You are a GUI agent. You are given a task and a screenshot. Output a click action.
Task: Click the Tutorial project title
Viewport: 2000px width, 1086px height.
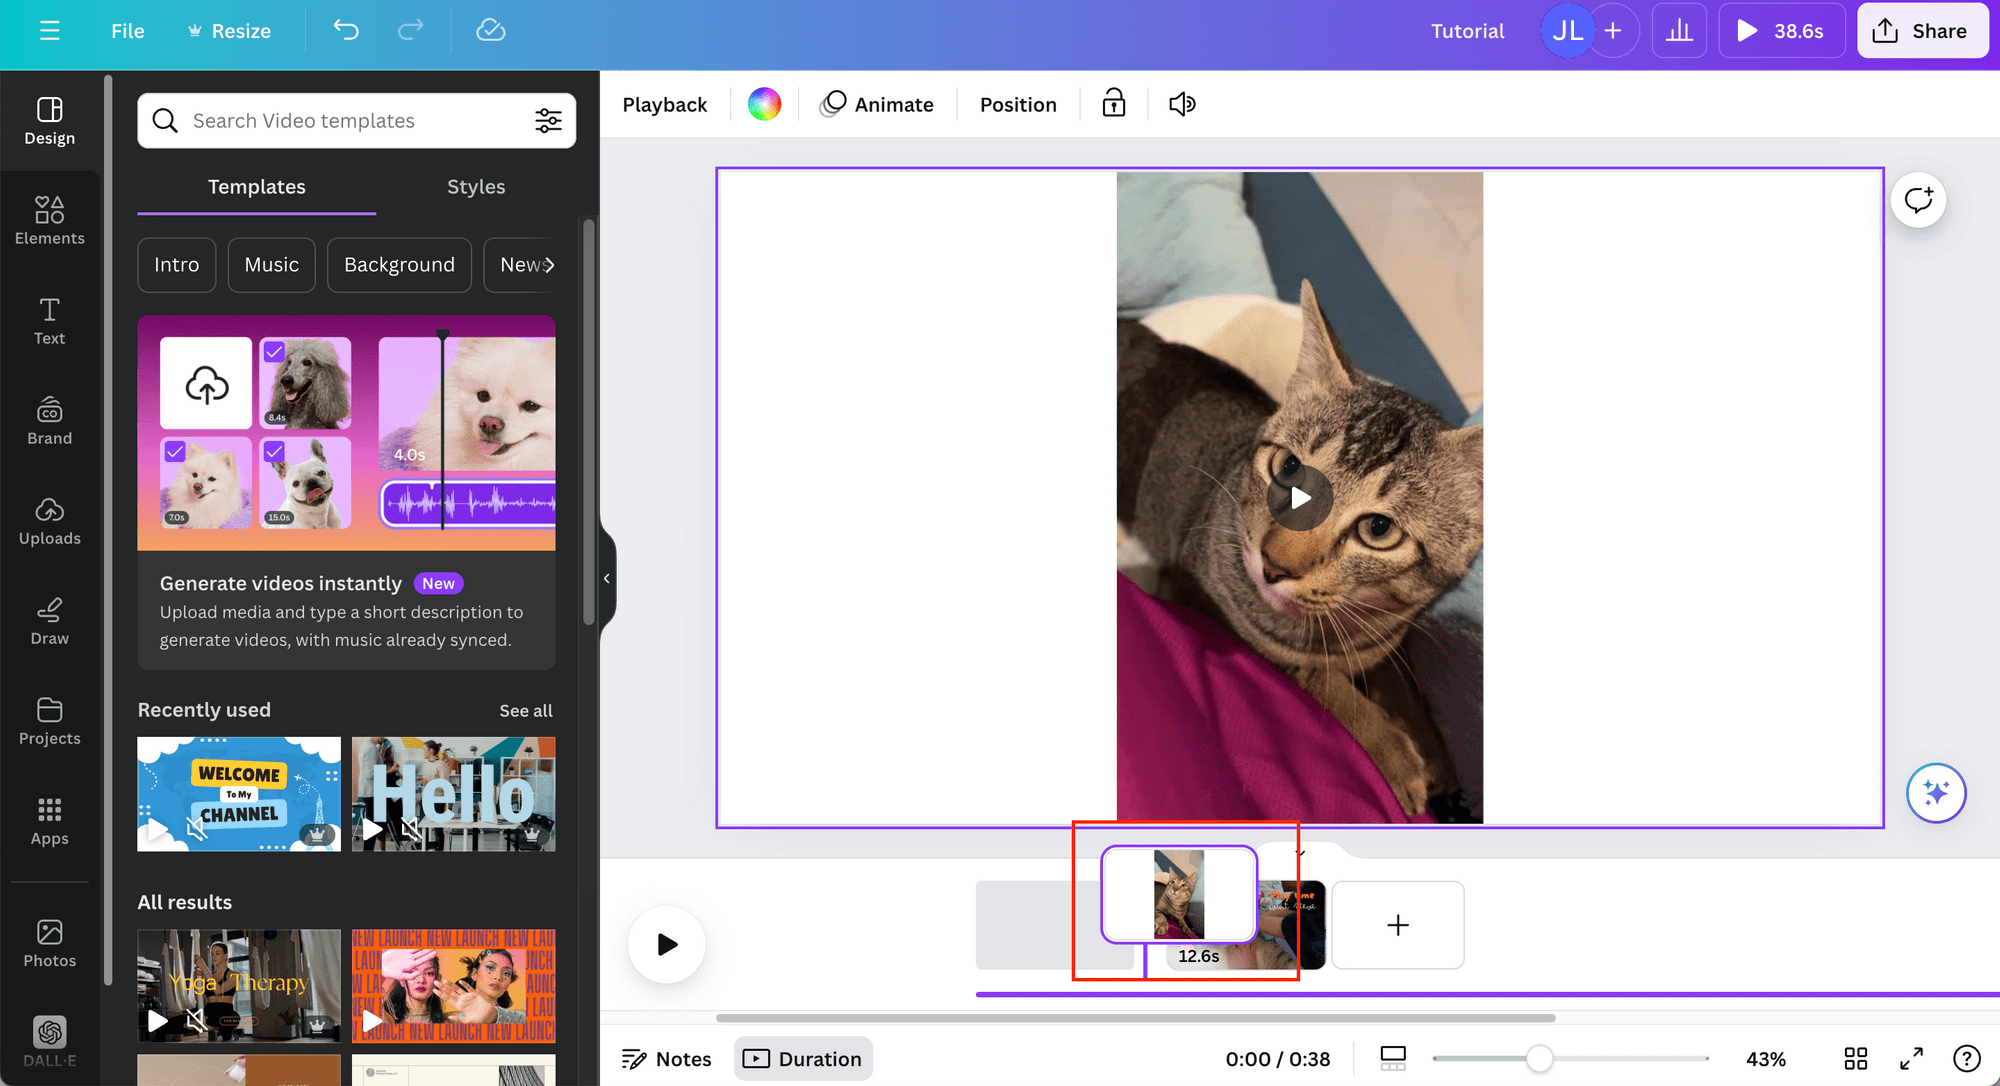pyautogui.click(x=1467, y=31)
